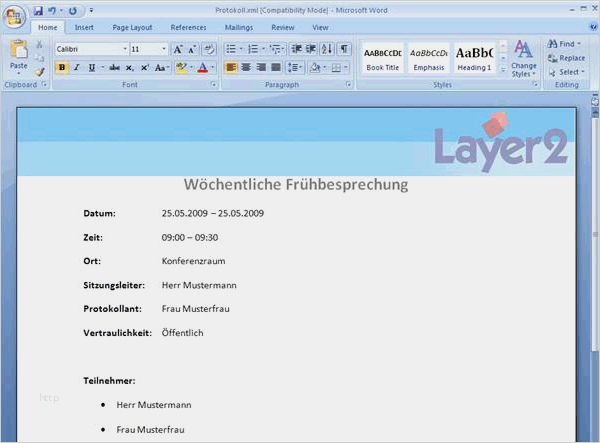Toggle Show/Hide paragraph marks
600x443 pixels.
point(344,49)
